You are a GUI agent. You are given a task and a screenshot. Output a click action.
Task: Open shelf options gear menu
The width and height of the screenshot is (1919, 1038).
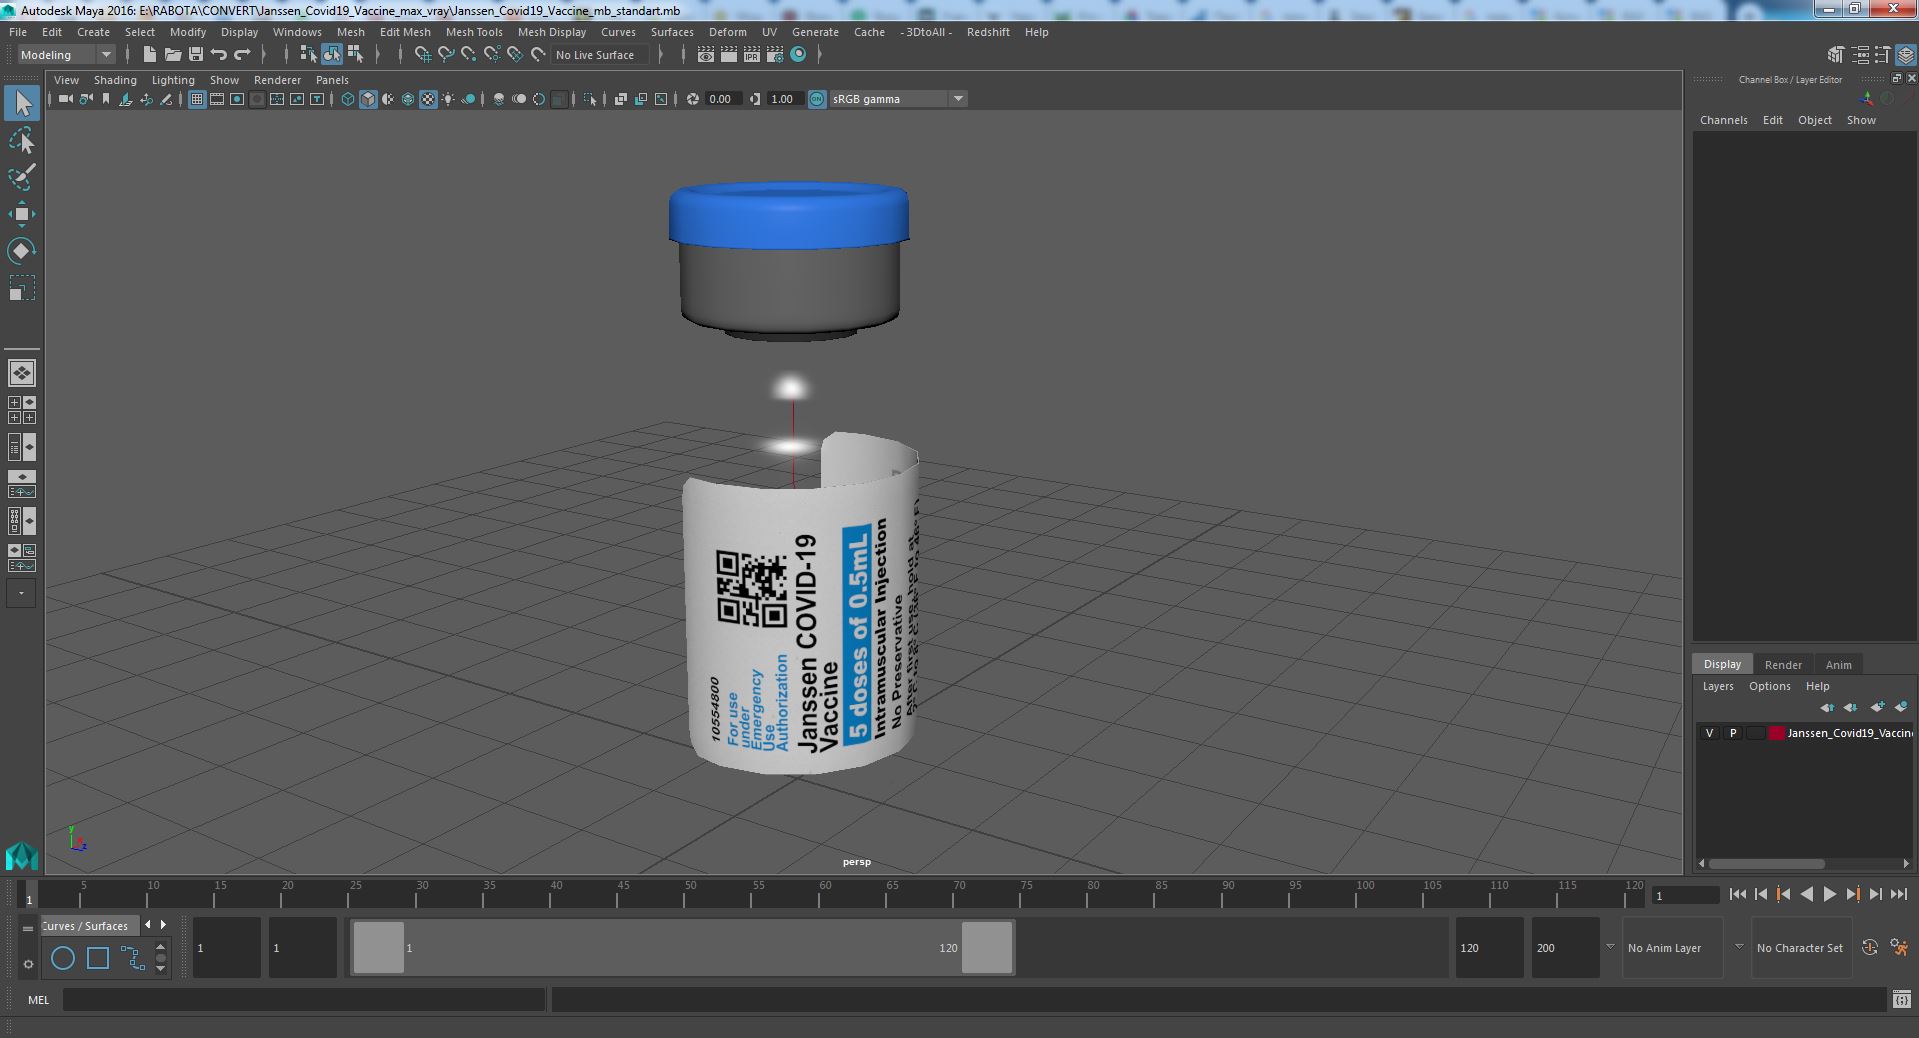tap(28, 964)
